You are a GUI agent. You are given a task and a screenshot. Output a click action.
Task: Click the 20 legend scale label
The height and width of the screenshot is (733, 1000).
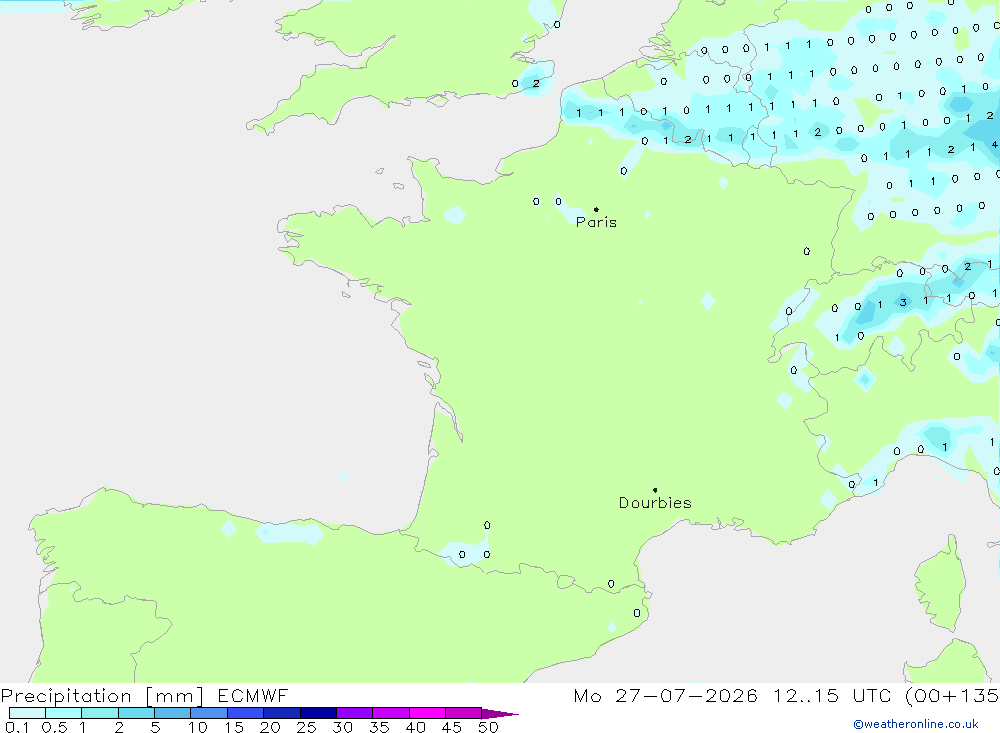tap(270, 727)
